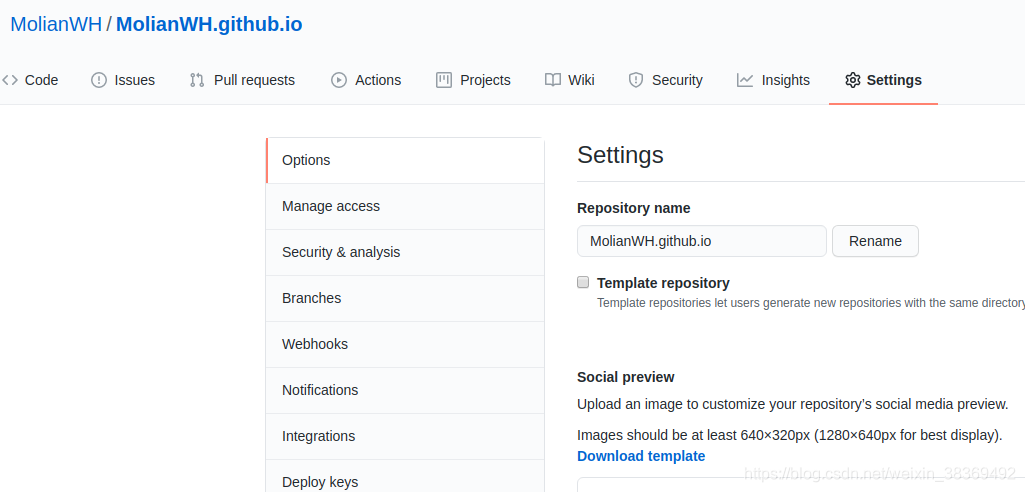
Task: Open Integrations settings
Action: coord(405,436)
